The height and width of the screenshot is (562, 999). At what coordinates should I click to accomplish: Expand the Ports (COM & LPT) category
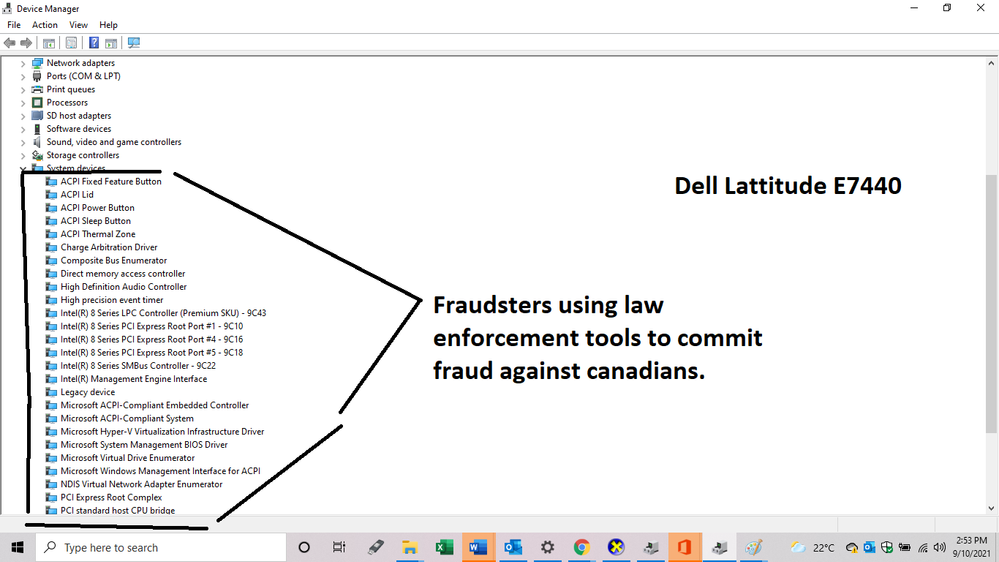pos(23,76)
